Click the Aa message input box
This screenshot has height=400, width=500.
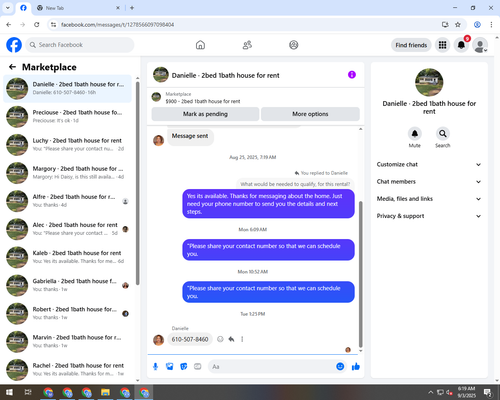[x=272, y=367]
